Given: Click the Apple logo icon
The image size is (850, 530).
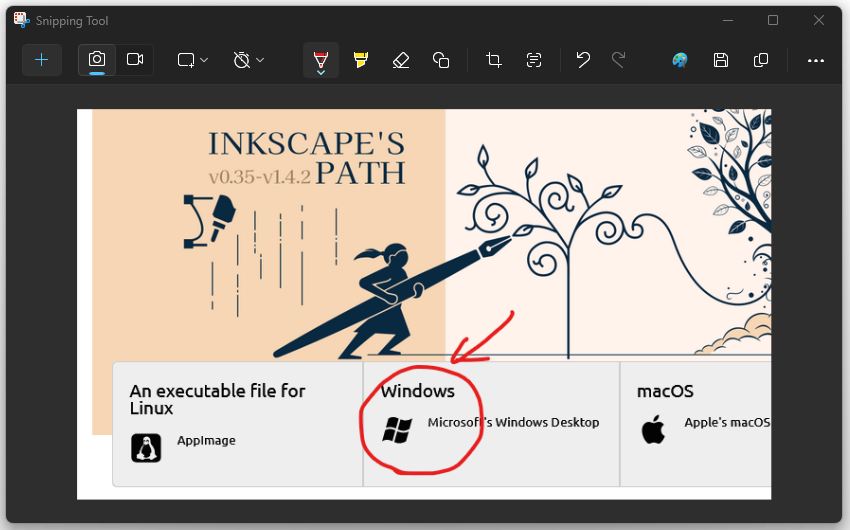Looking at the screenshot, I should coord(653,430).
